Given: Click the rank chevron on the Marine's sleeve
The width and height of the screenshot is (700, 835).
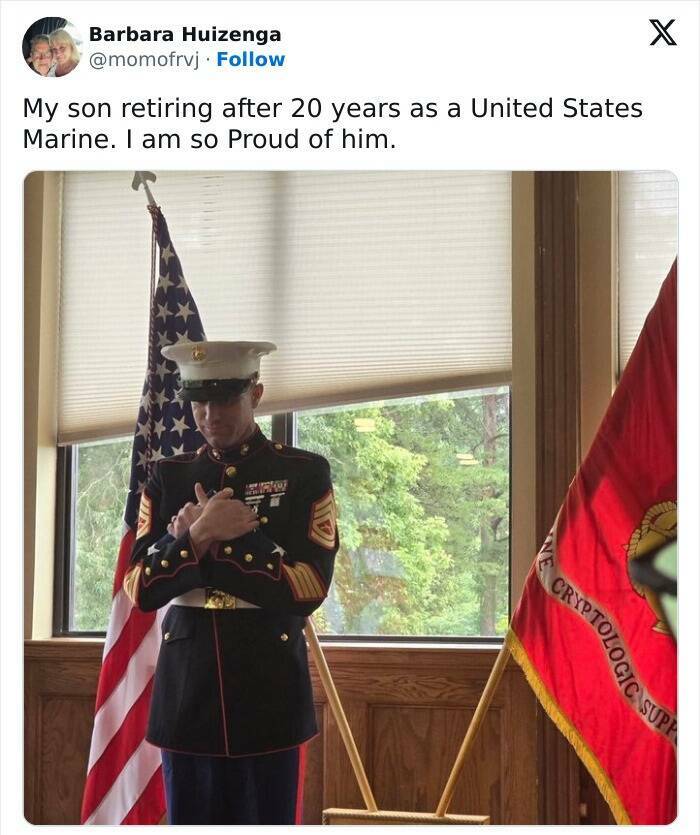Looking at the screenshot, I should [323, 521].
